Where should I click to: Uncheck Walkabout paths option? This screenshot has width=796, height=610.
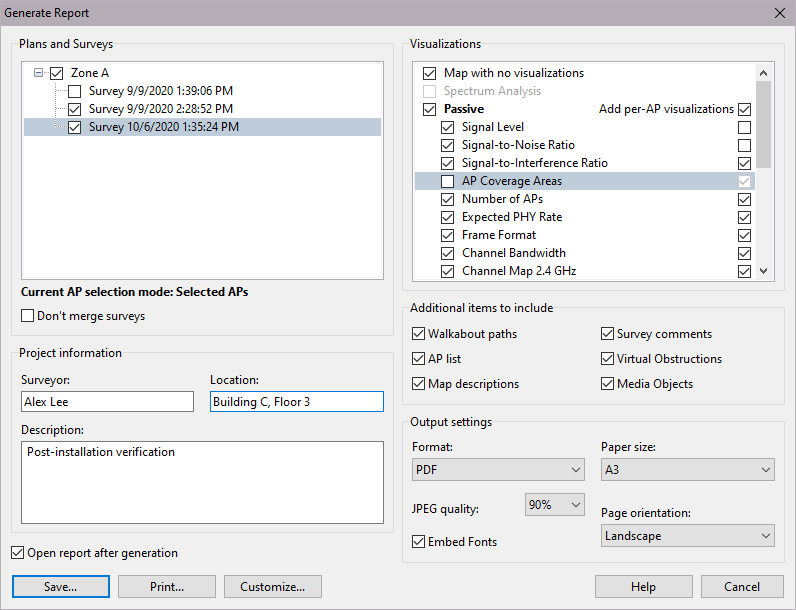419,334
